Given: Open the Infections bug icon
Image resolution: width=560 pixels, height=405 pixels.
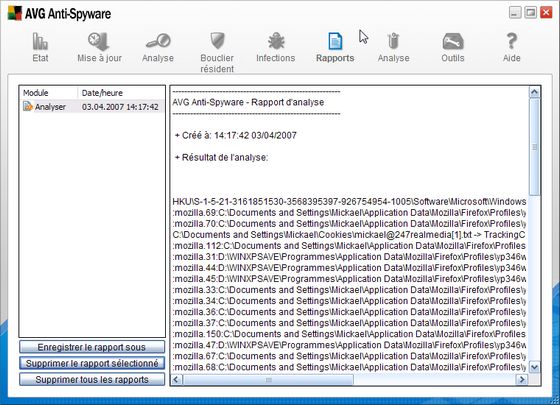Looking at the screenshot, I should [276, 41].
